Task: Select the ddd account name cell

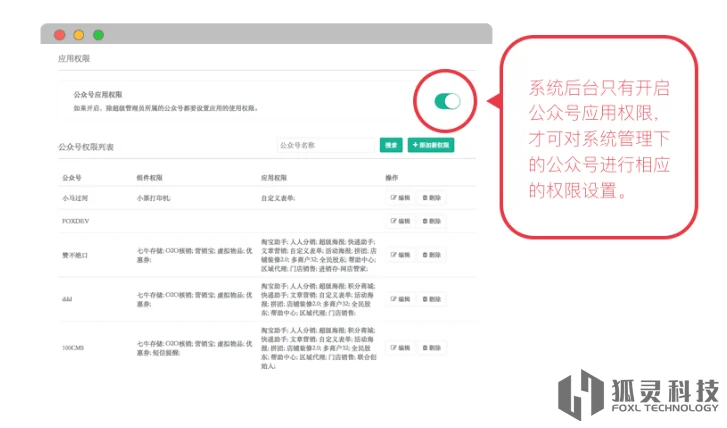Action: (x=67, y=300)
